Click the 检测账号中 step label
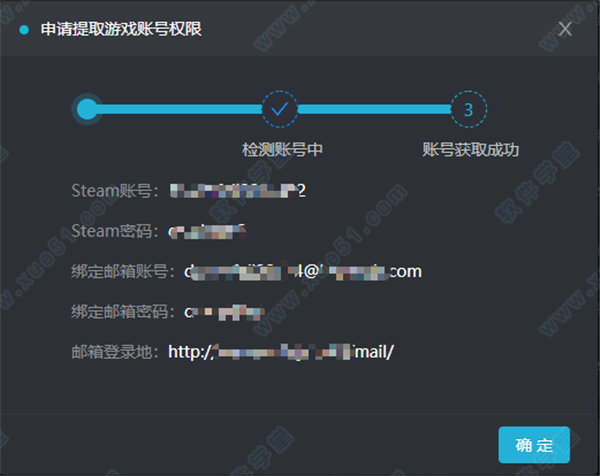Image resolution: width=600 pixels, height=476 pixels. click(x=282, y=149)
